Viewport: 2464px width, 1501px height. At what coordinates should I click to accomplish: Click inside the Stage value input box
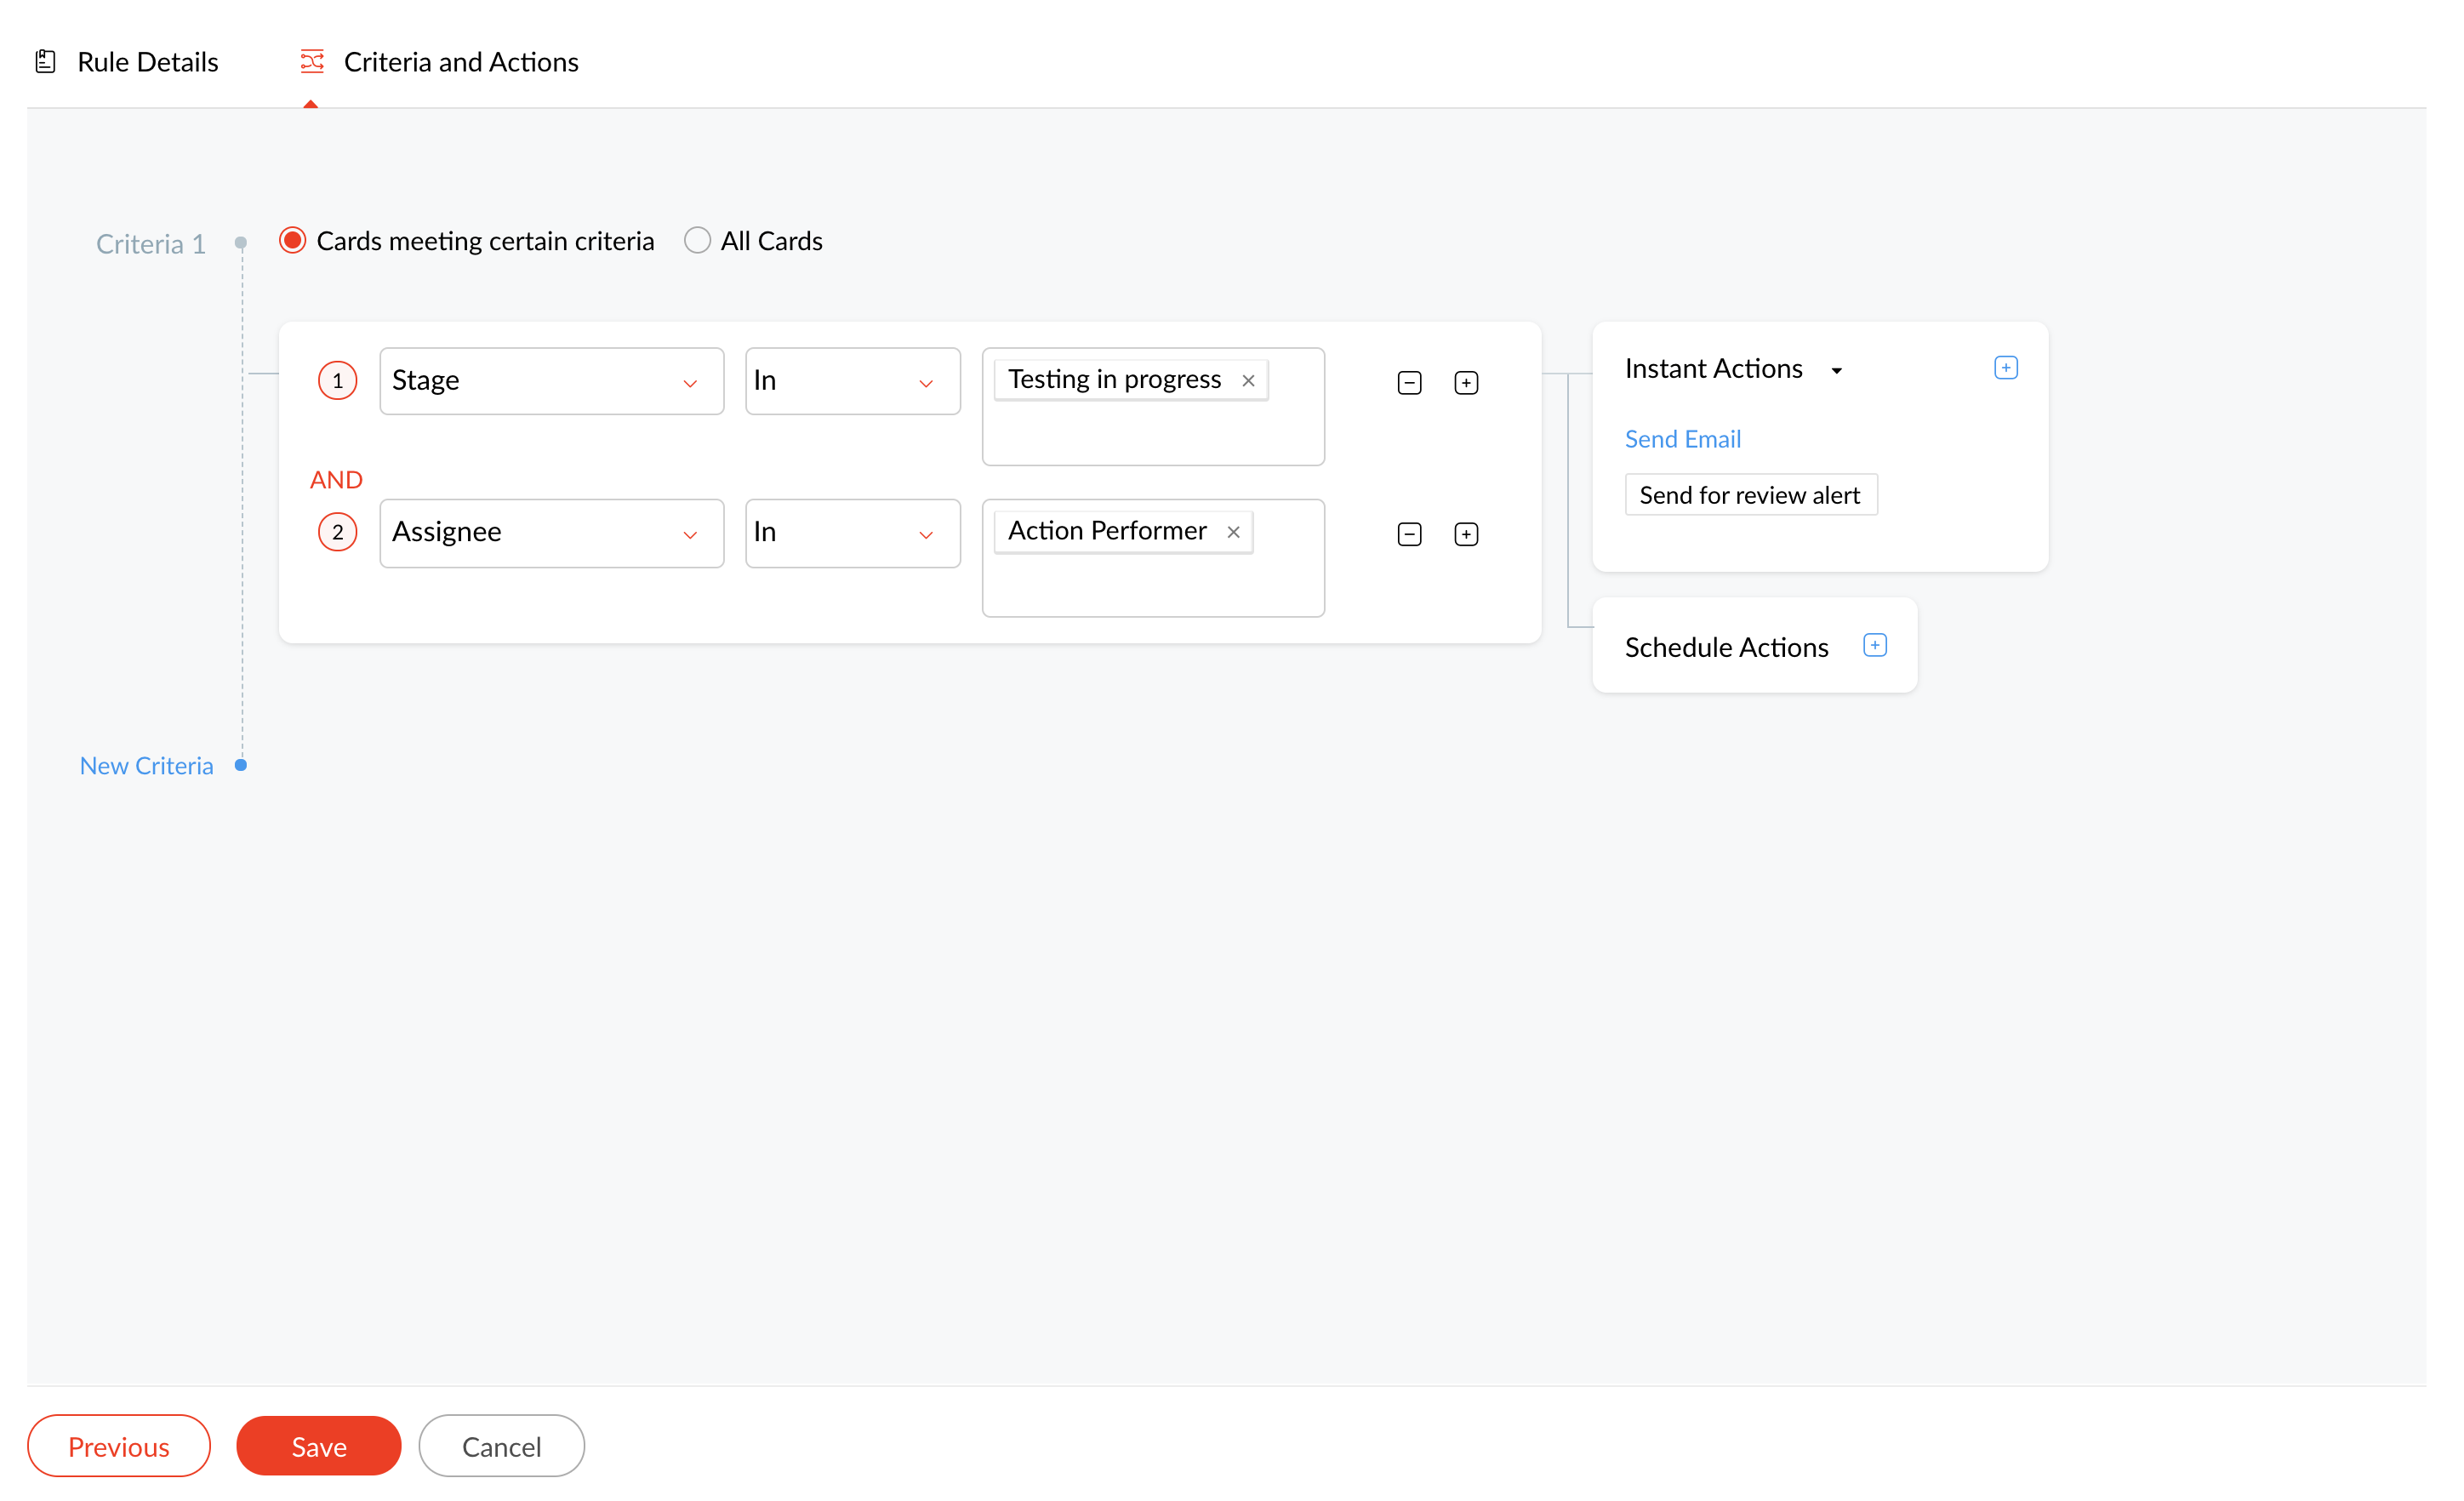pyautogui.click(x=1153, y=434)
